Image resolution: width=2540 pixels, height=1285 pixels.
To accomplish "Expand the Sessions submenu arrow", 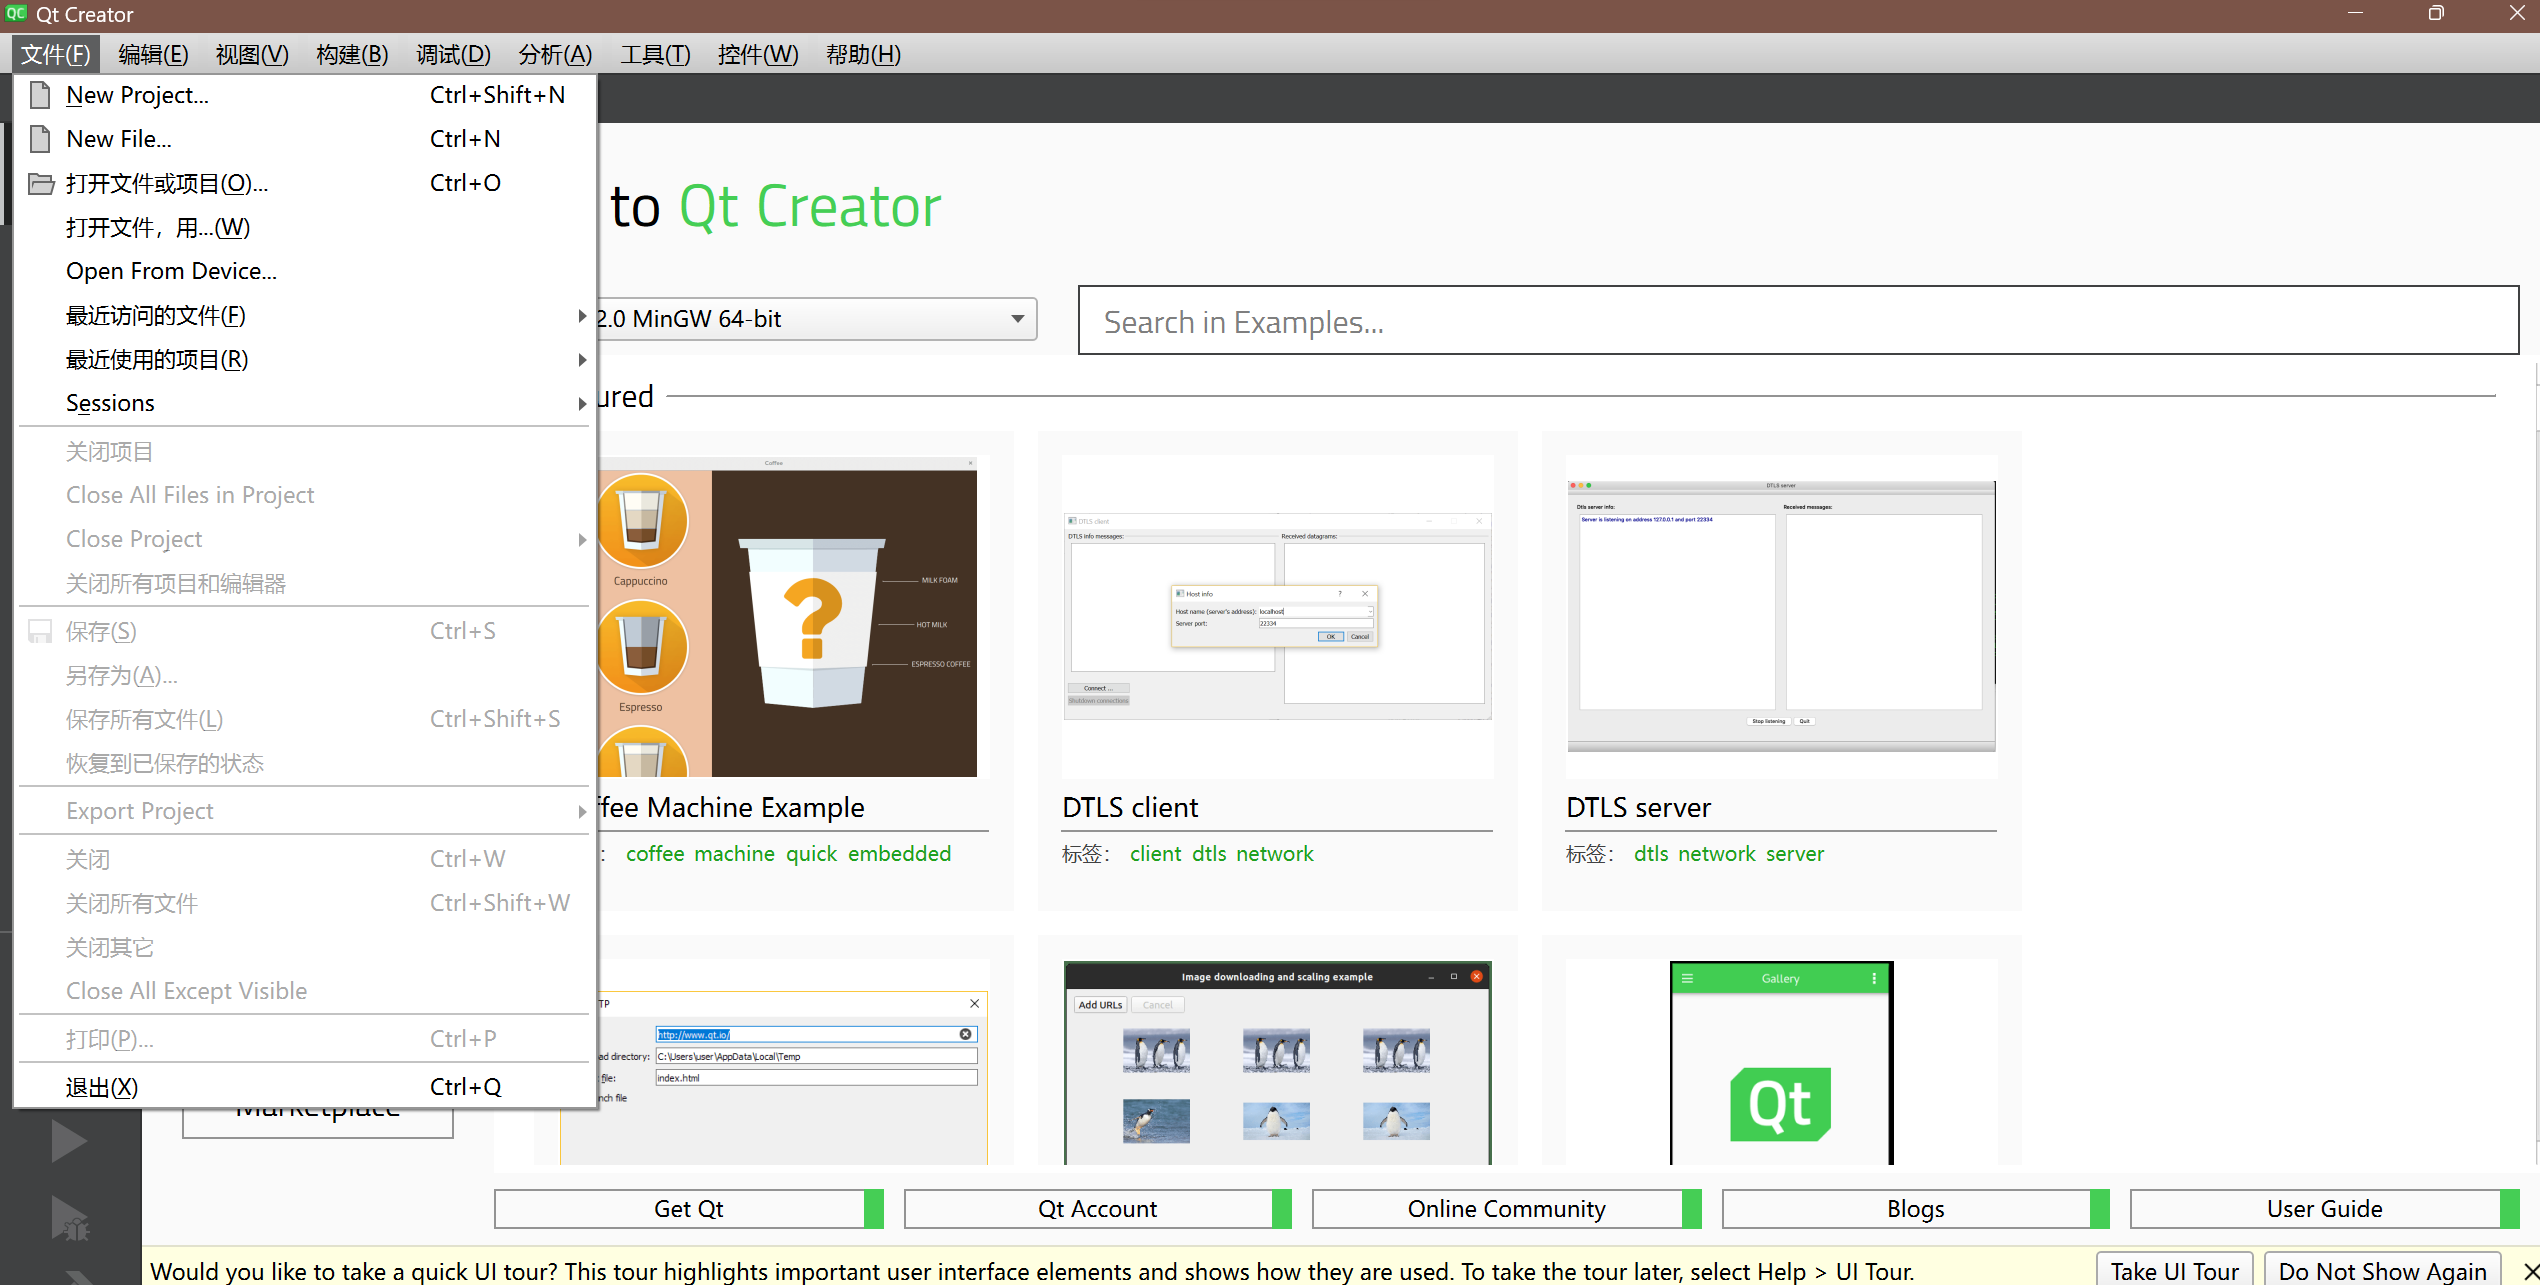I will point(582,404).
